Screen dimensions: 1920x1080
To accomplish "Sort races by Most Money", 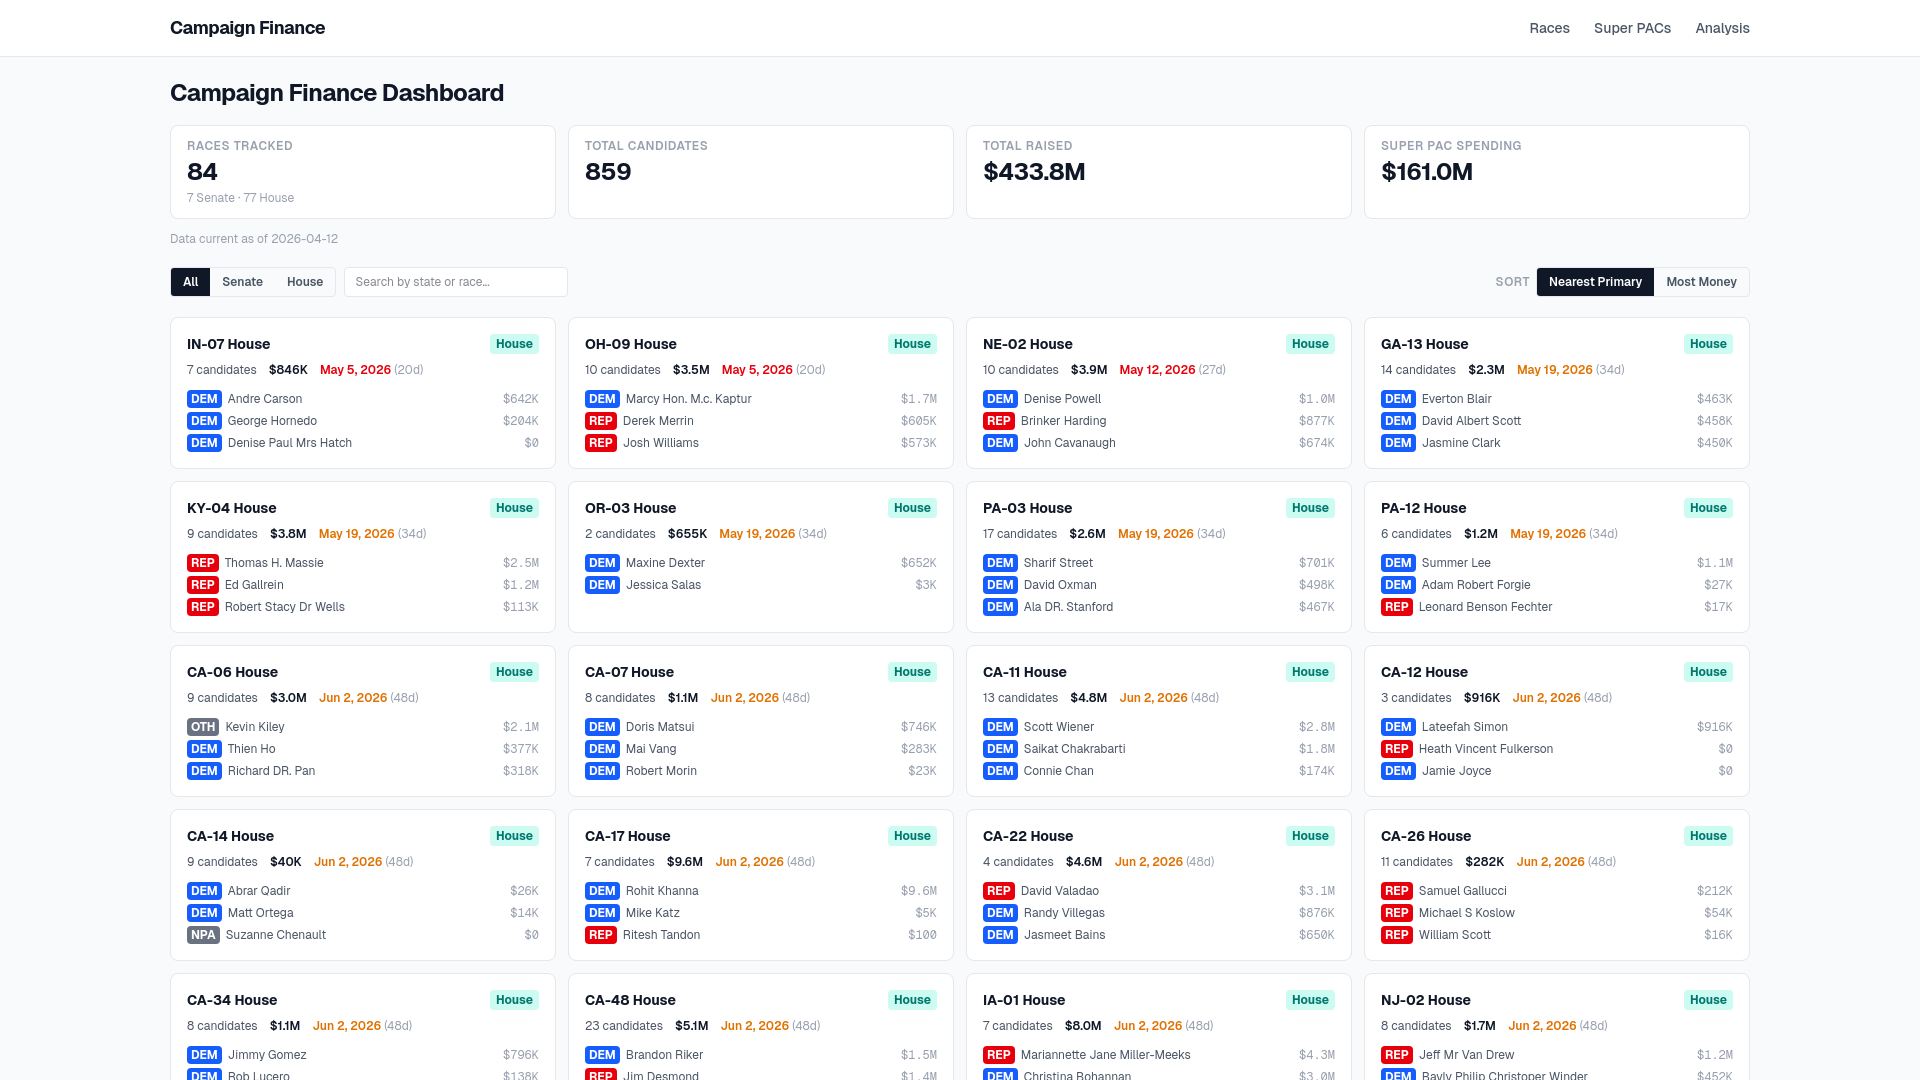I will pyautogui.click(x=1701, y=282).
